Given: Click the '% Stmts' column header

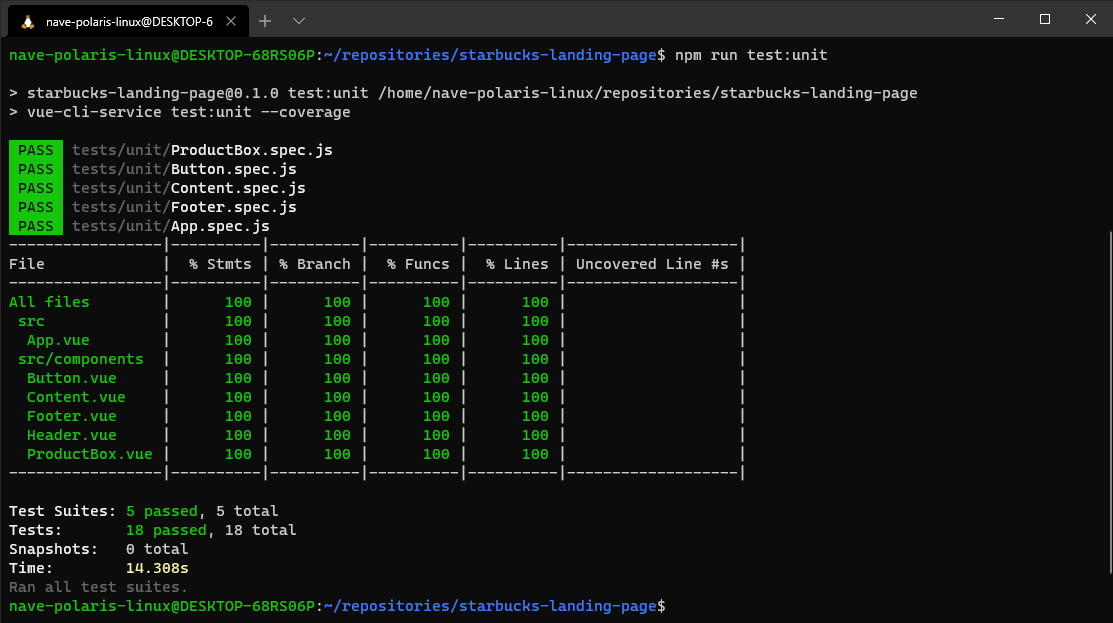Looking at the screenshot, I should coord(220,264).
